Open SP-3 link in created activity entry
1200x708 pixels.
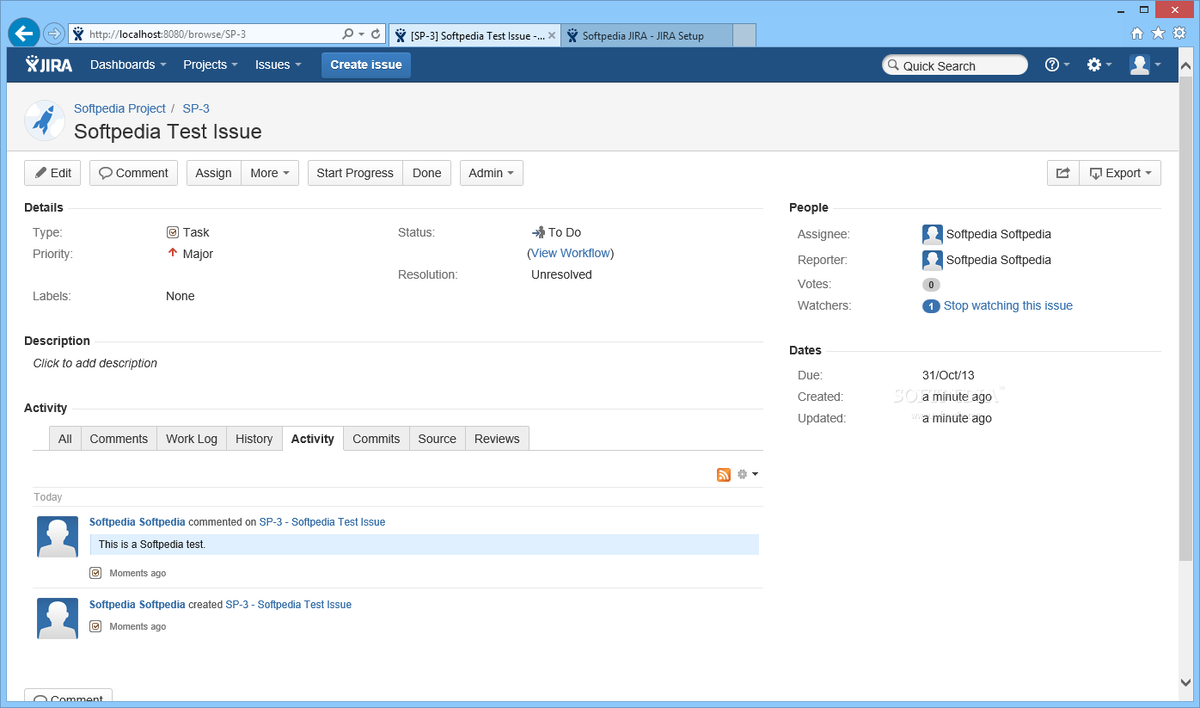[x=289, y=605]
